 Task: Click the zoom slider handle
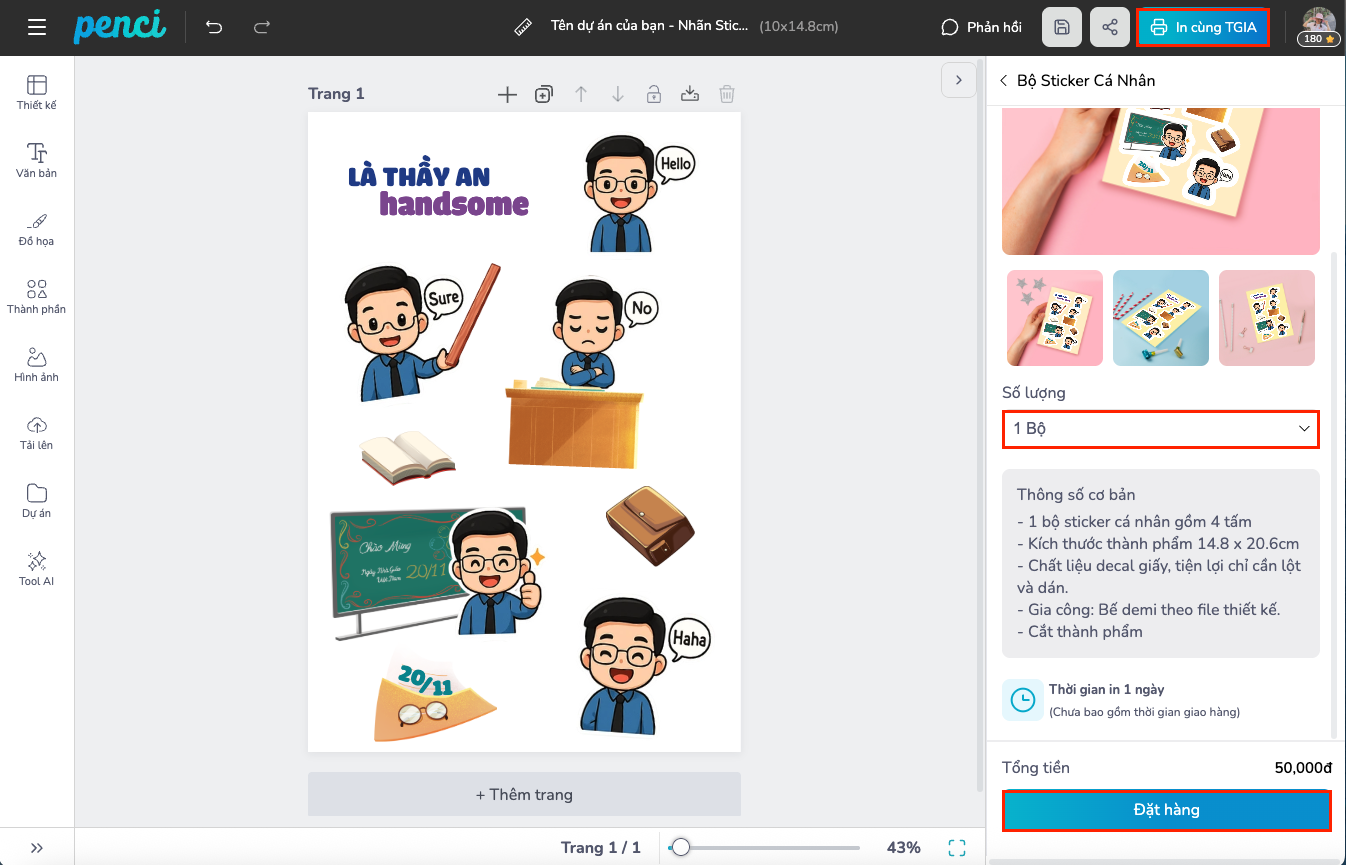(681, 847)
